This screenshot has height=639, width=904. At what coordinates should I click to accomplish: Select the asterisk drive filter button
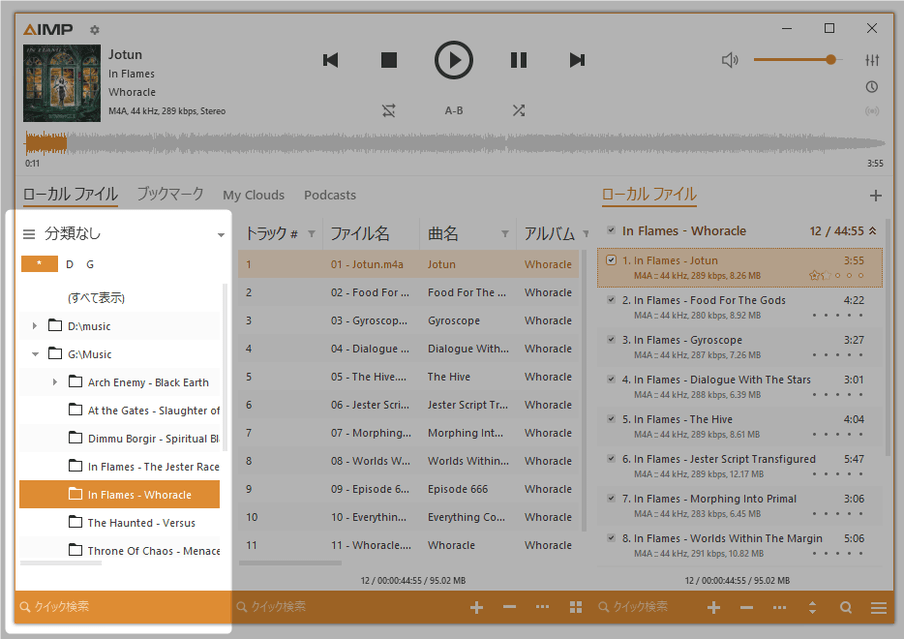tap(39, 264)
